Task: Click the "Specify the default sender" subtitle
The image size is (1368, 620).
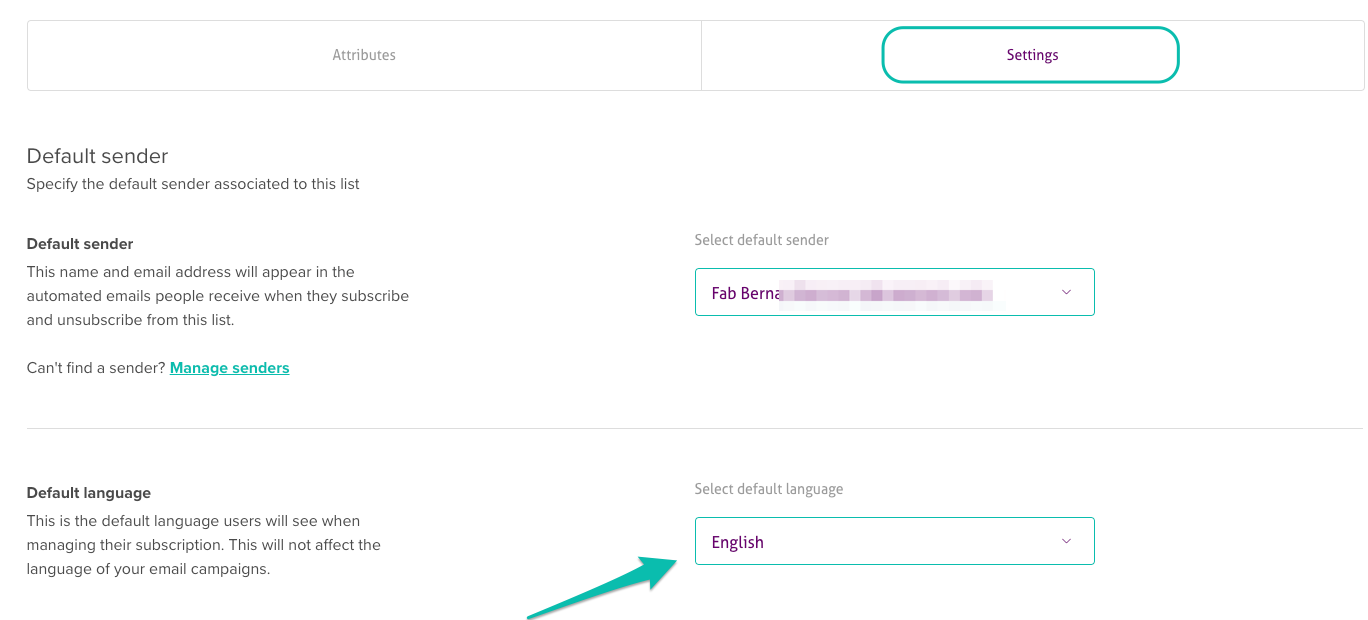Action: (193, 184)
